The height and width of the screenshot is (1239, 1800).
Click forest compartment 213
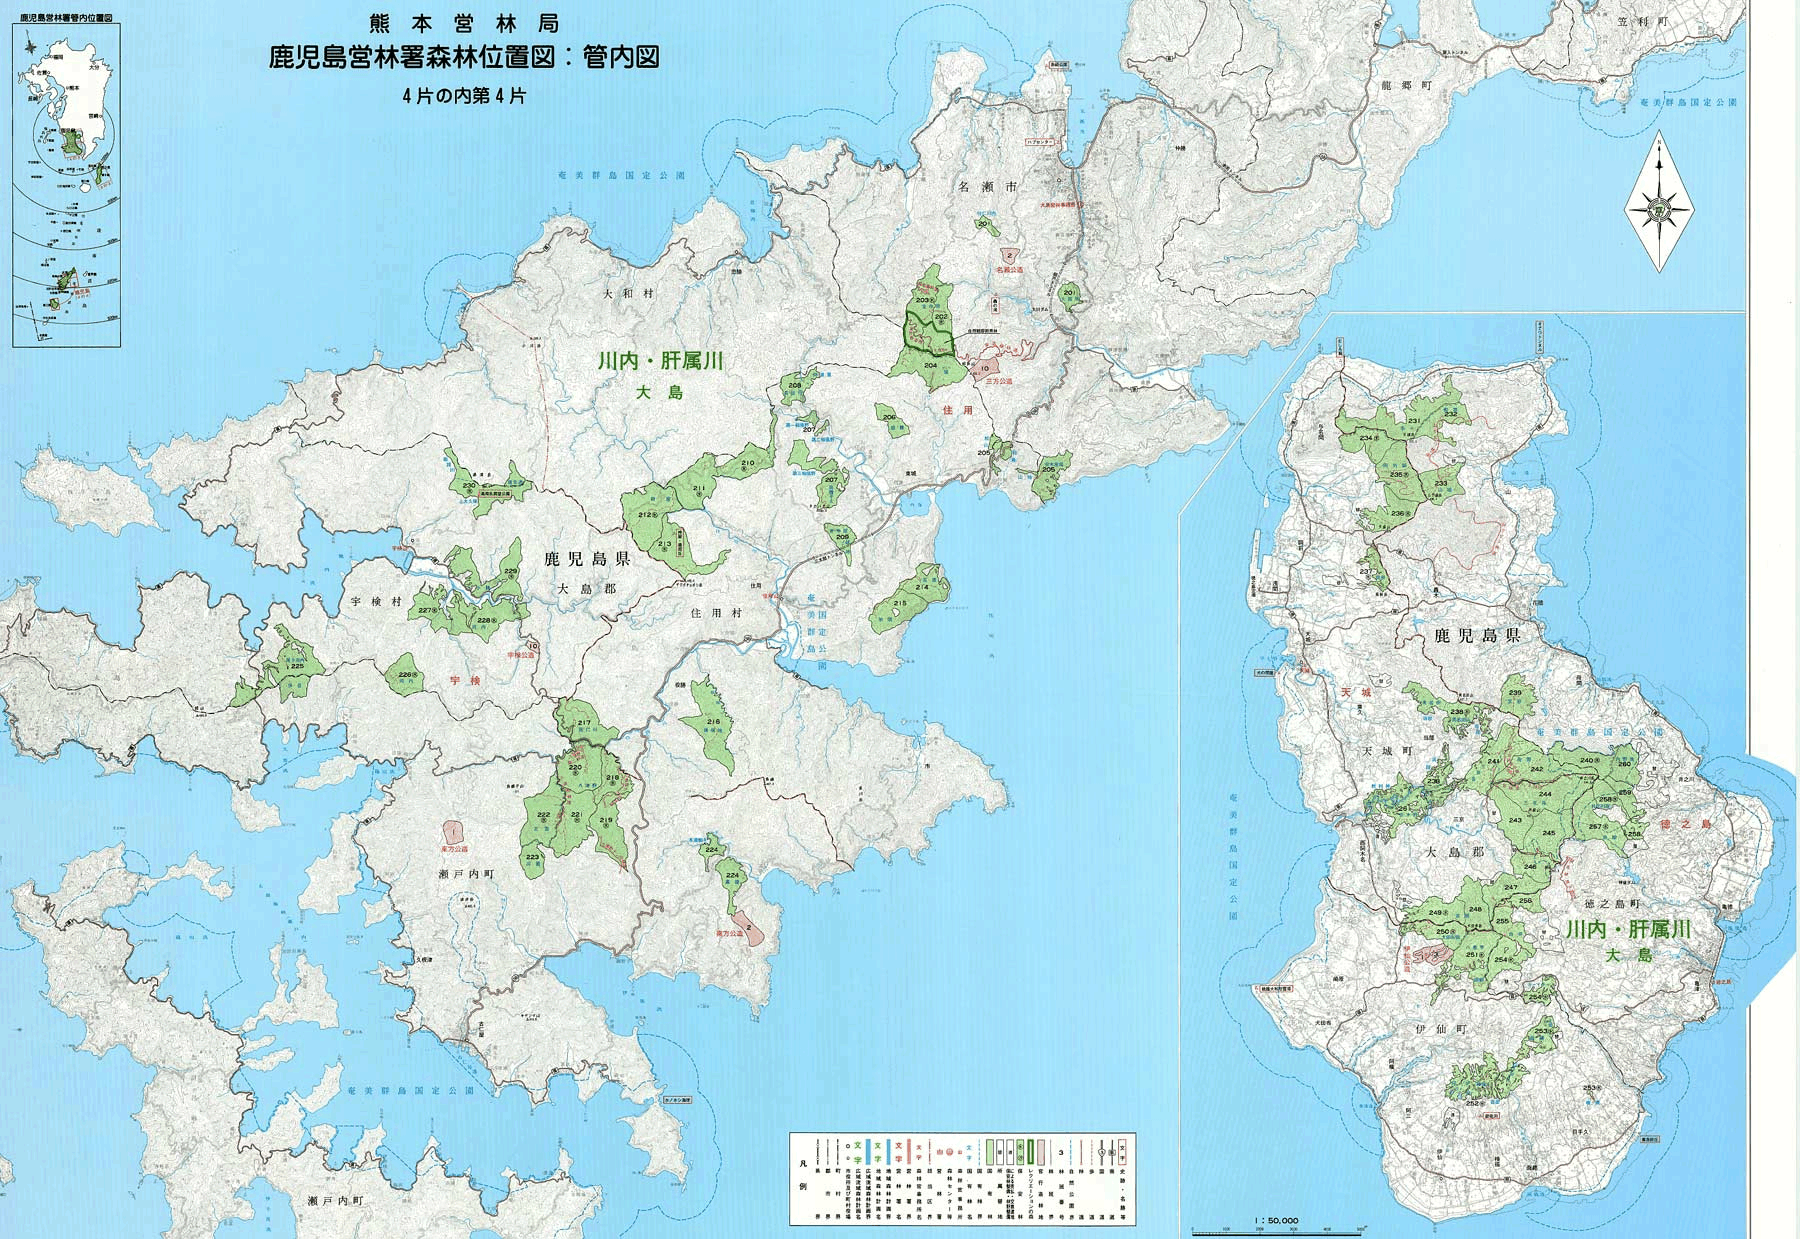pyautogui.click(x=667, y=543)
